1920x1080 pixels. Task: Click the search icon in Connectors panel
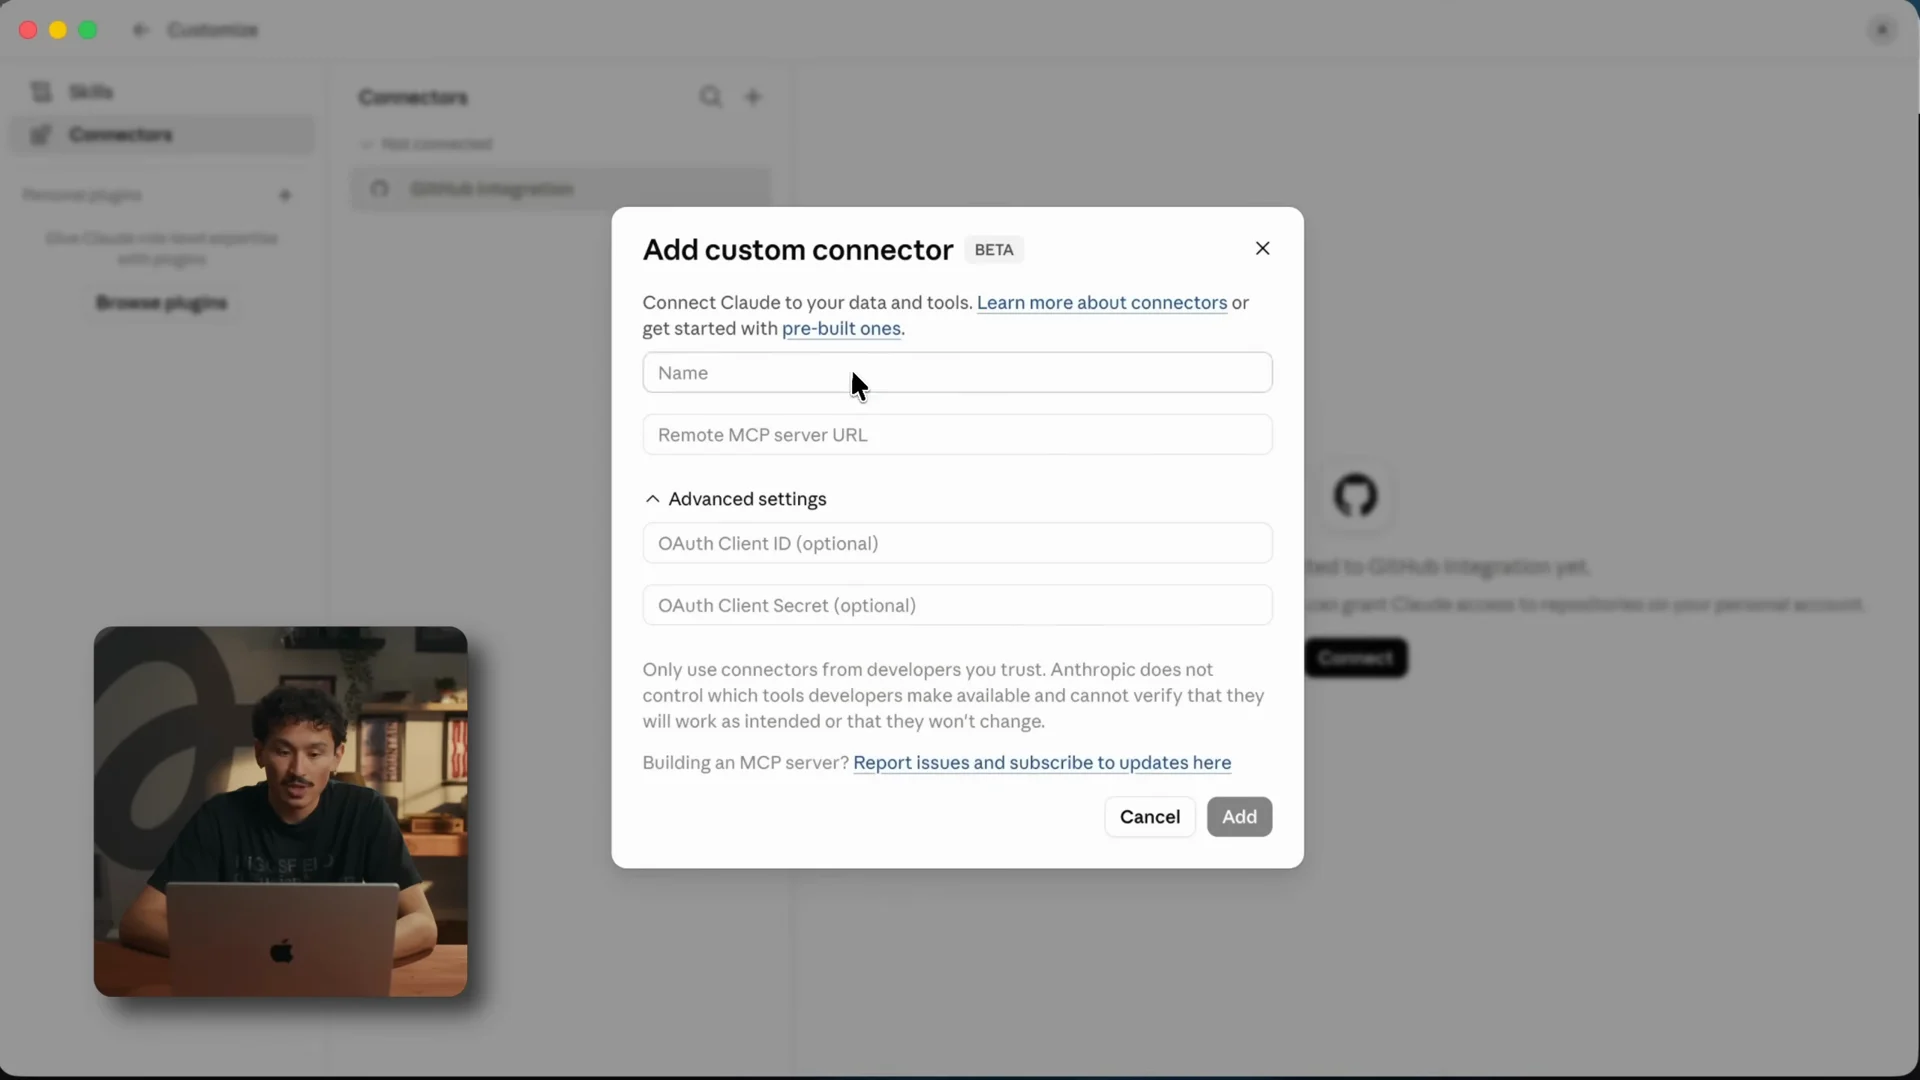[x=710, y=96]
